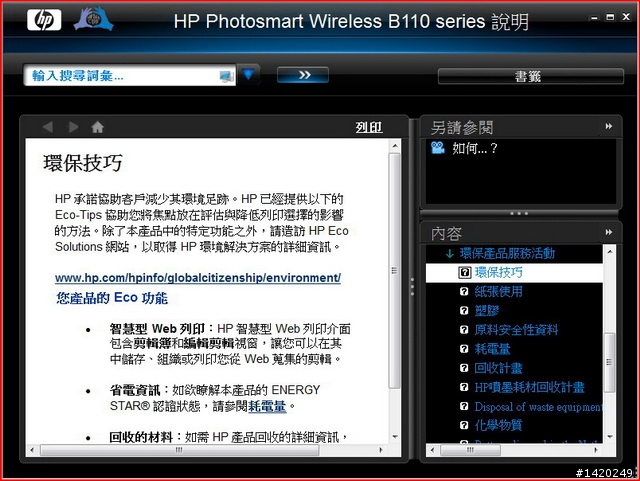
Task: Click the article vertical scrollbar thumb
Action: (394, 270)
